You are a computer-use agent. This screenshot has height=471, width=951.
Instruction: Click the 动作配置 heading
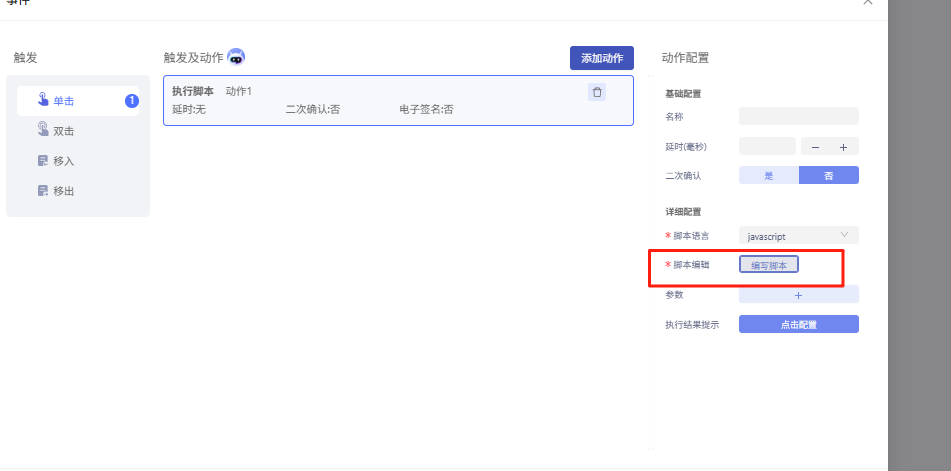pyautogui.click(x=685, y=58)
